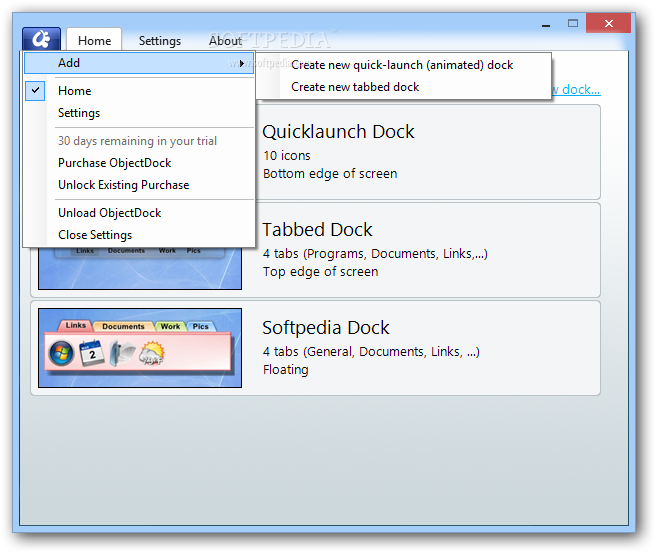The image size is (656, 553).
Task: Click the Add submenu arrow
Action: (x=242, y=63)
